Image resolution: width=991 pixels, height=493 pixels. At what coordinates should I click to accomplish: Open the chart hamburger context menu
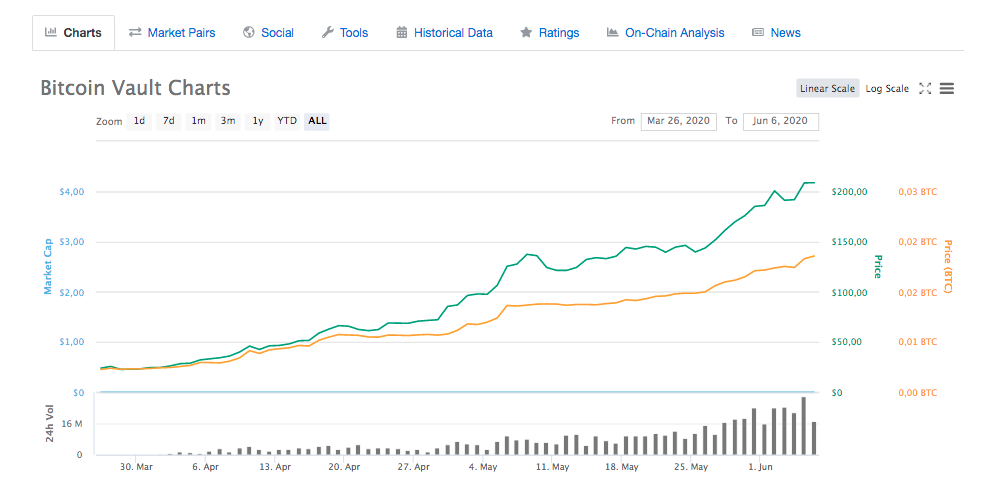coord(947,88)
